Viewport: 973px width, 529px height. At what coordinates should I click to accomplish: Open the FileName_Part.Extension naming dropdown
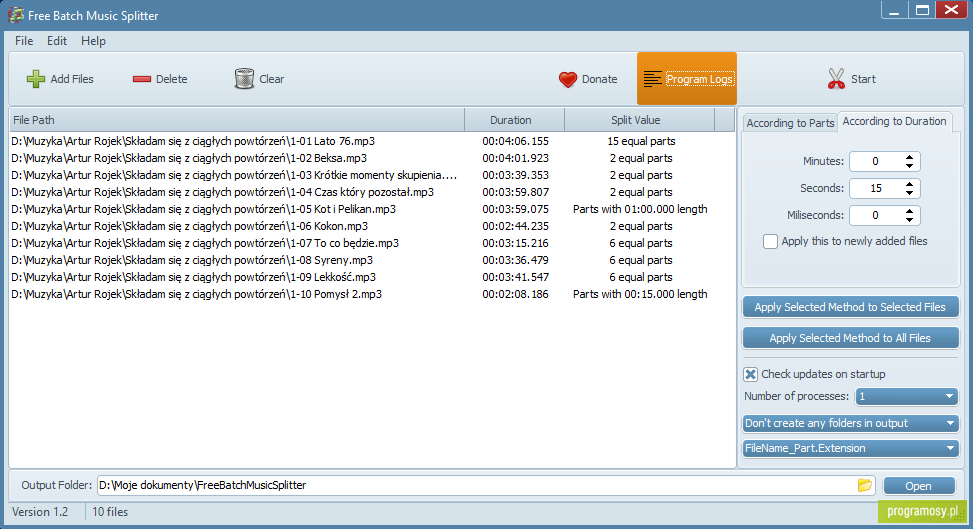[x=850, y=448]
